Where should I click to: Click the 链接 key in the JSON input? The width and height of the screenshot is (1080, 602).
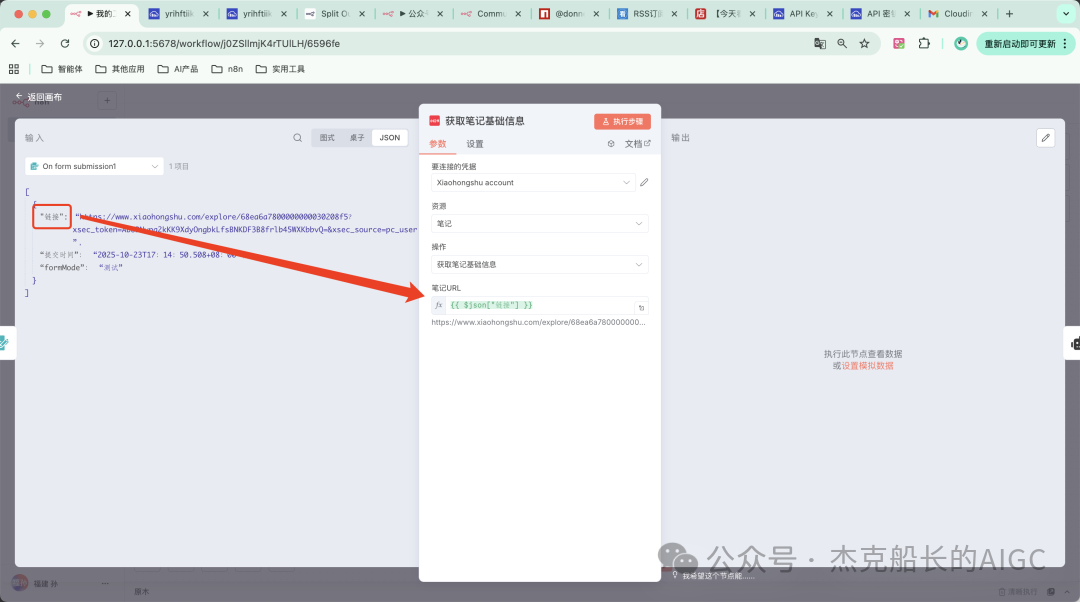pos(52,217)
